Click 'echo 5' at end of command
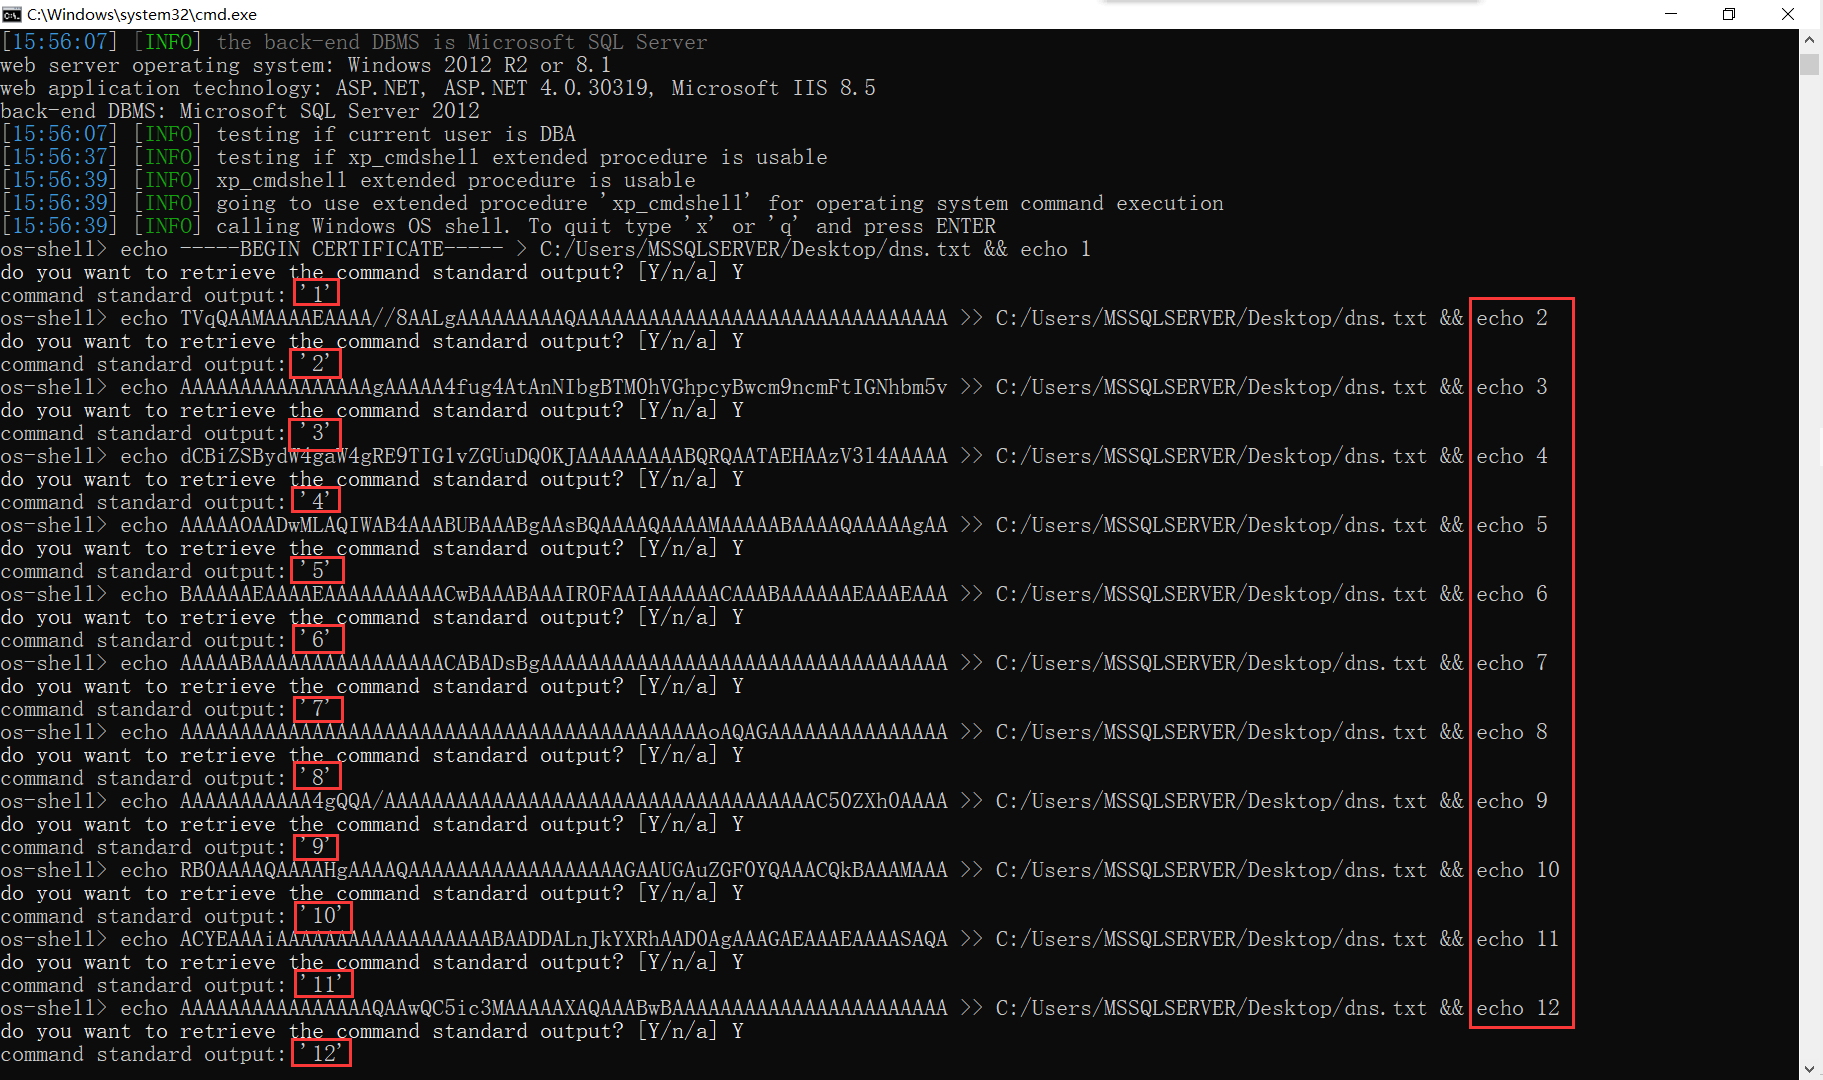 point(1512,525)
